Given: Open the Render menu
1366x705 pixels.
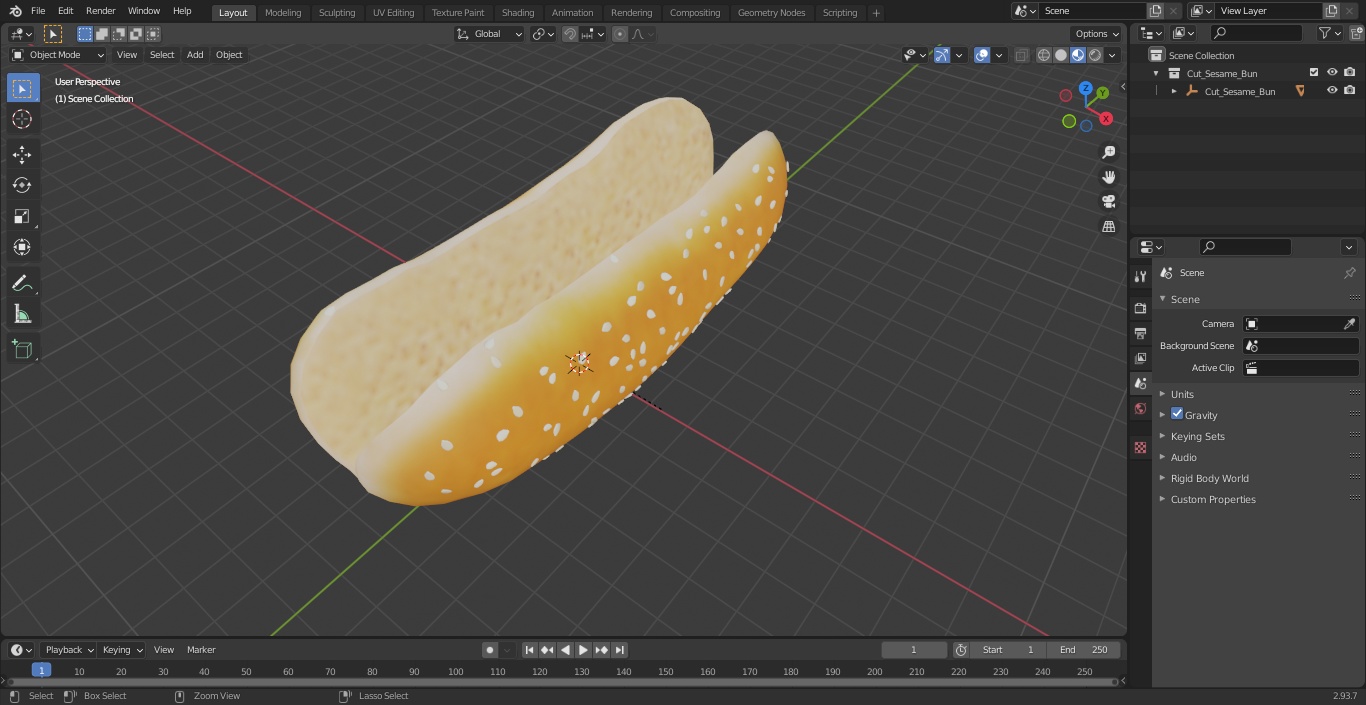Looking at the screenshot, I should tap(100, 11).
